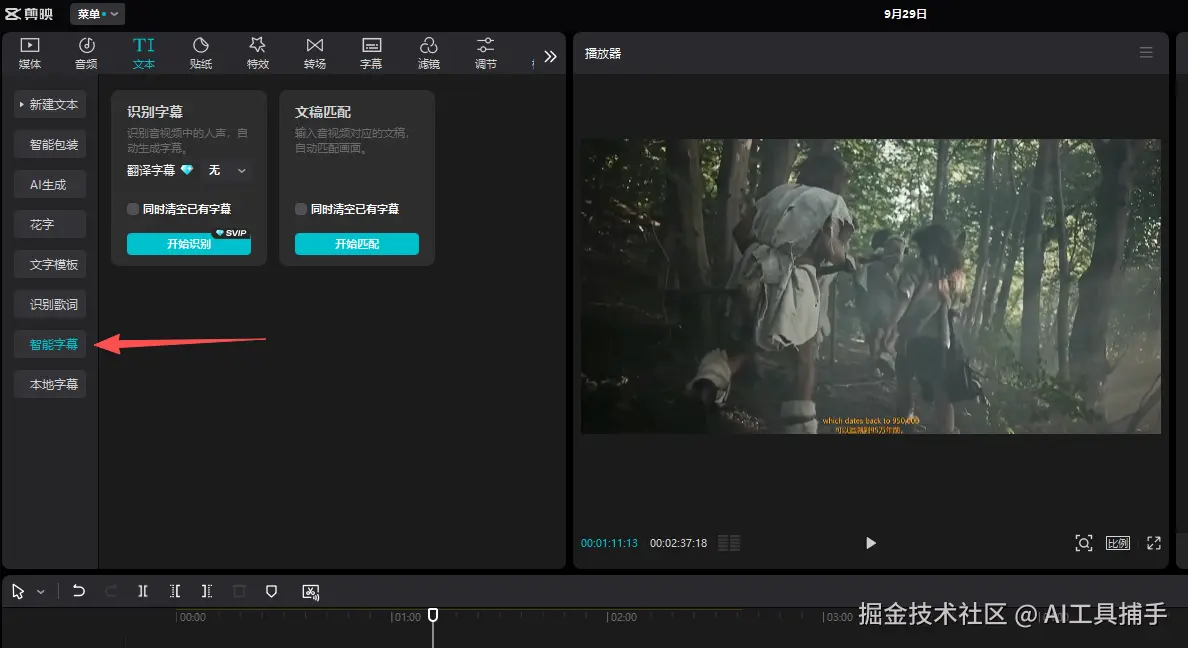1188x648 pixels.
Task: Click the total duration 00:02:37:18
Action: [678, 543]
